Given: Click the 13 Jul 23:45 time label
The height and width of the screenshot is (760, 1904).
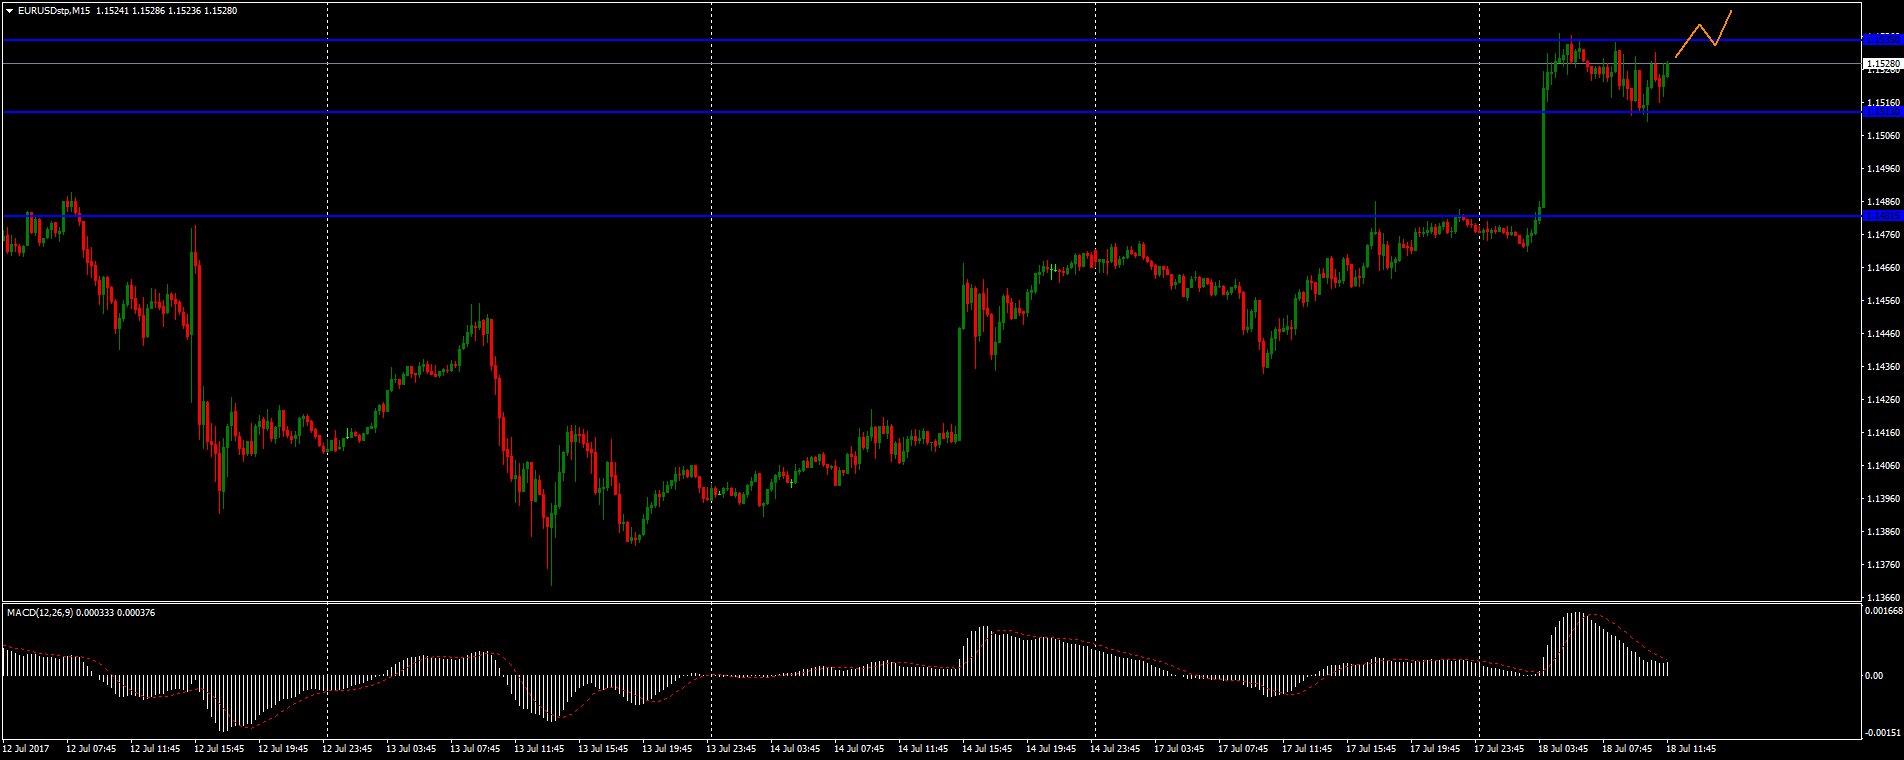Looking at the screenshot, I should pyautogui.click(x=731, y=747).
